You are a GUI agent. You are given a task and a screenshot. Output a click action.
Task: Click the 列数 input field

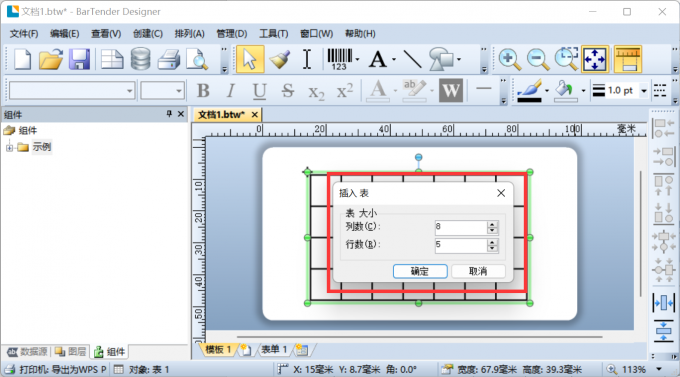[461, 227]
